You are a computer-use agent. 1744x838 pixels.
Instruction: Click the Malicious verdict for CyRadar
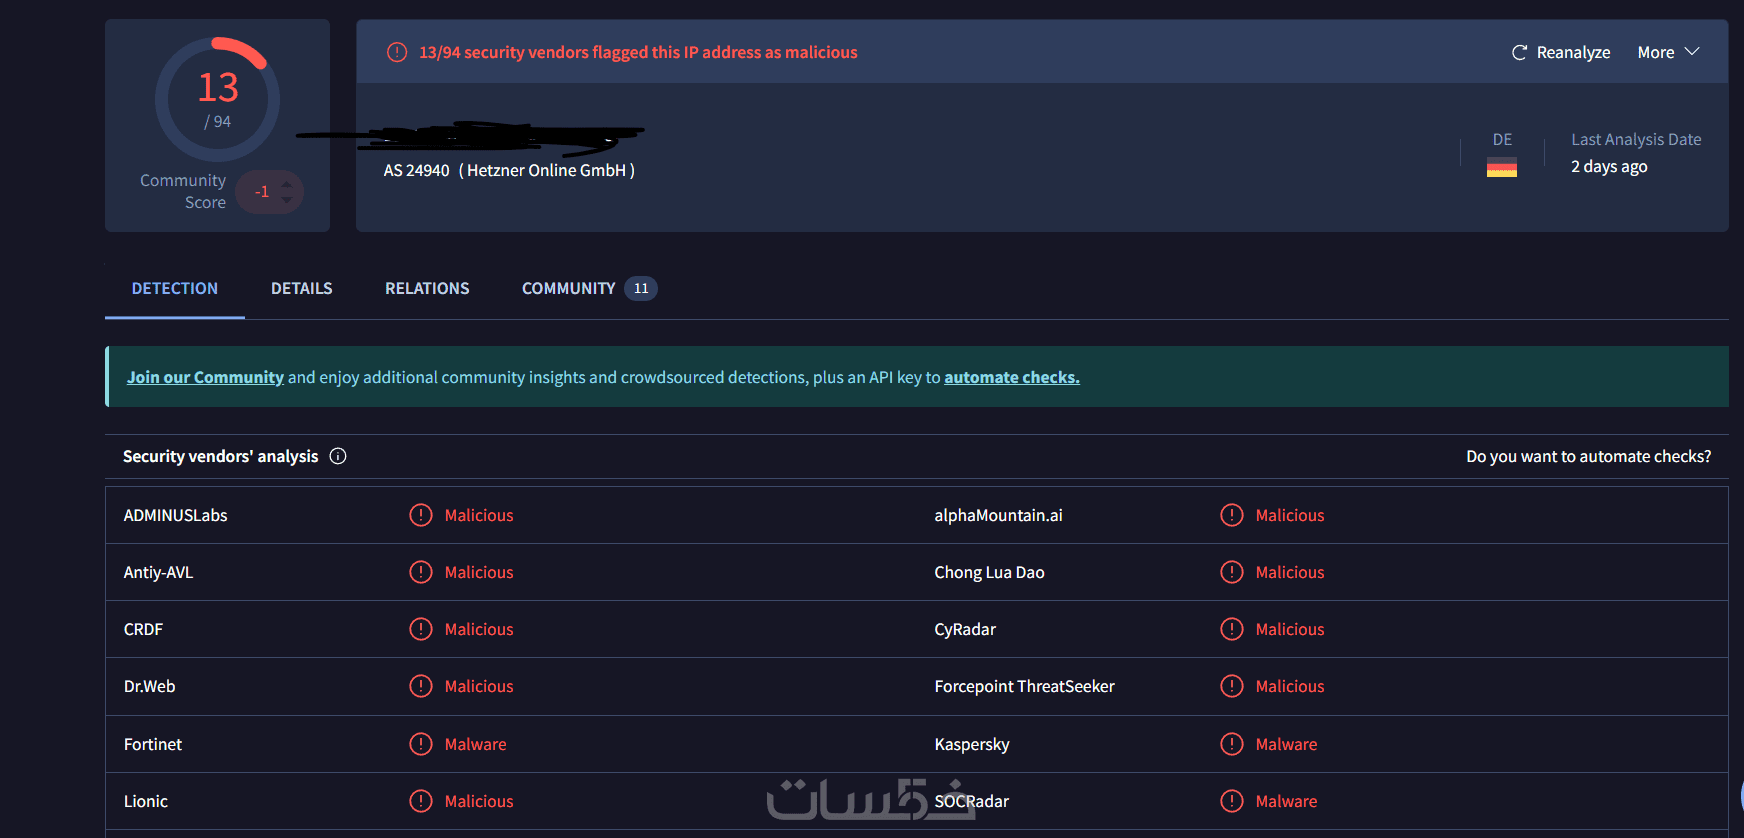pyautogui.click(x=1290, y=629)
